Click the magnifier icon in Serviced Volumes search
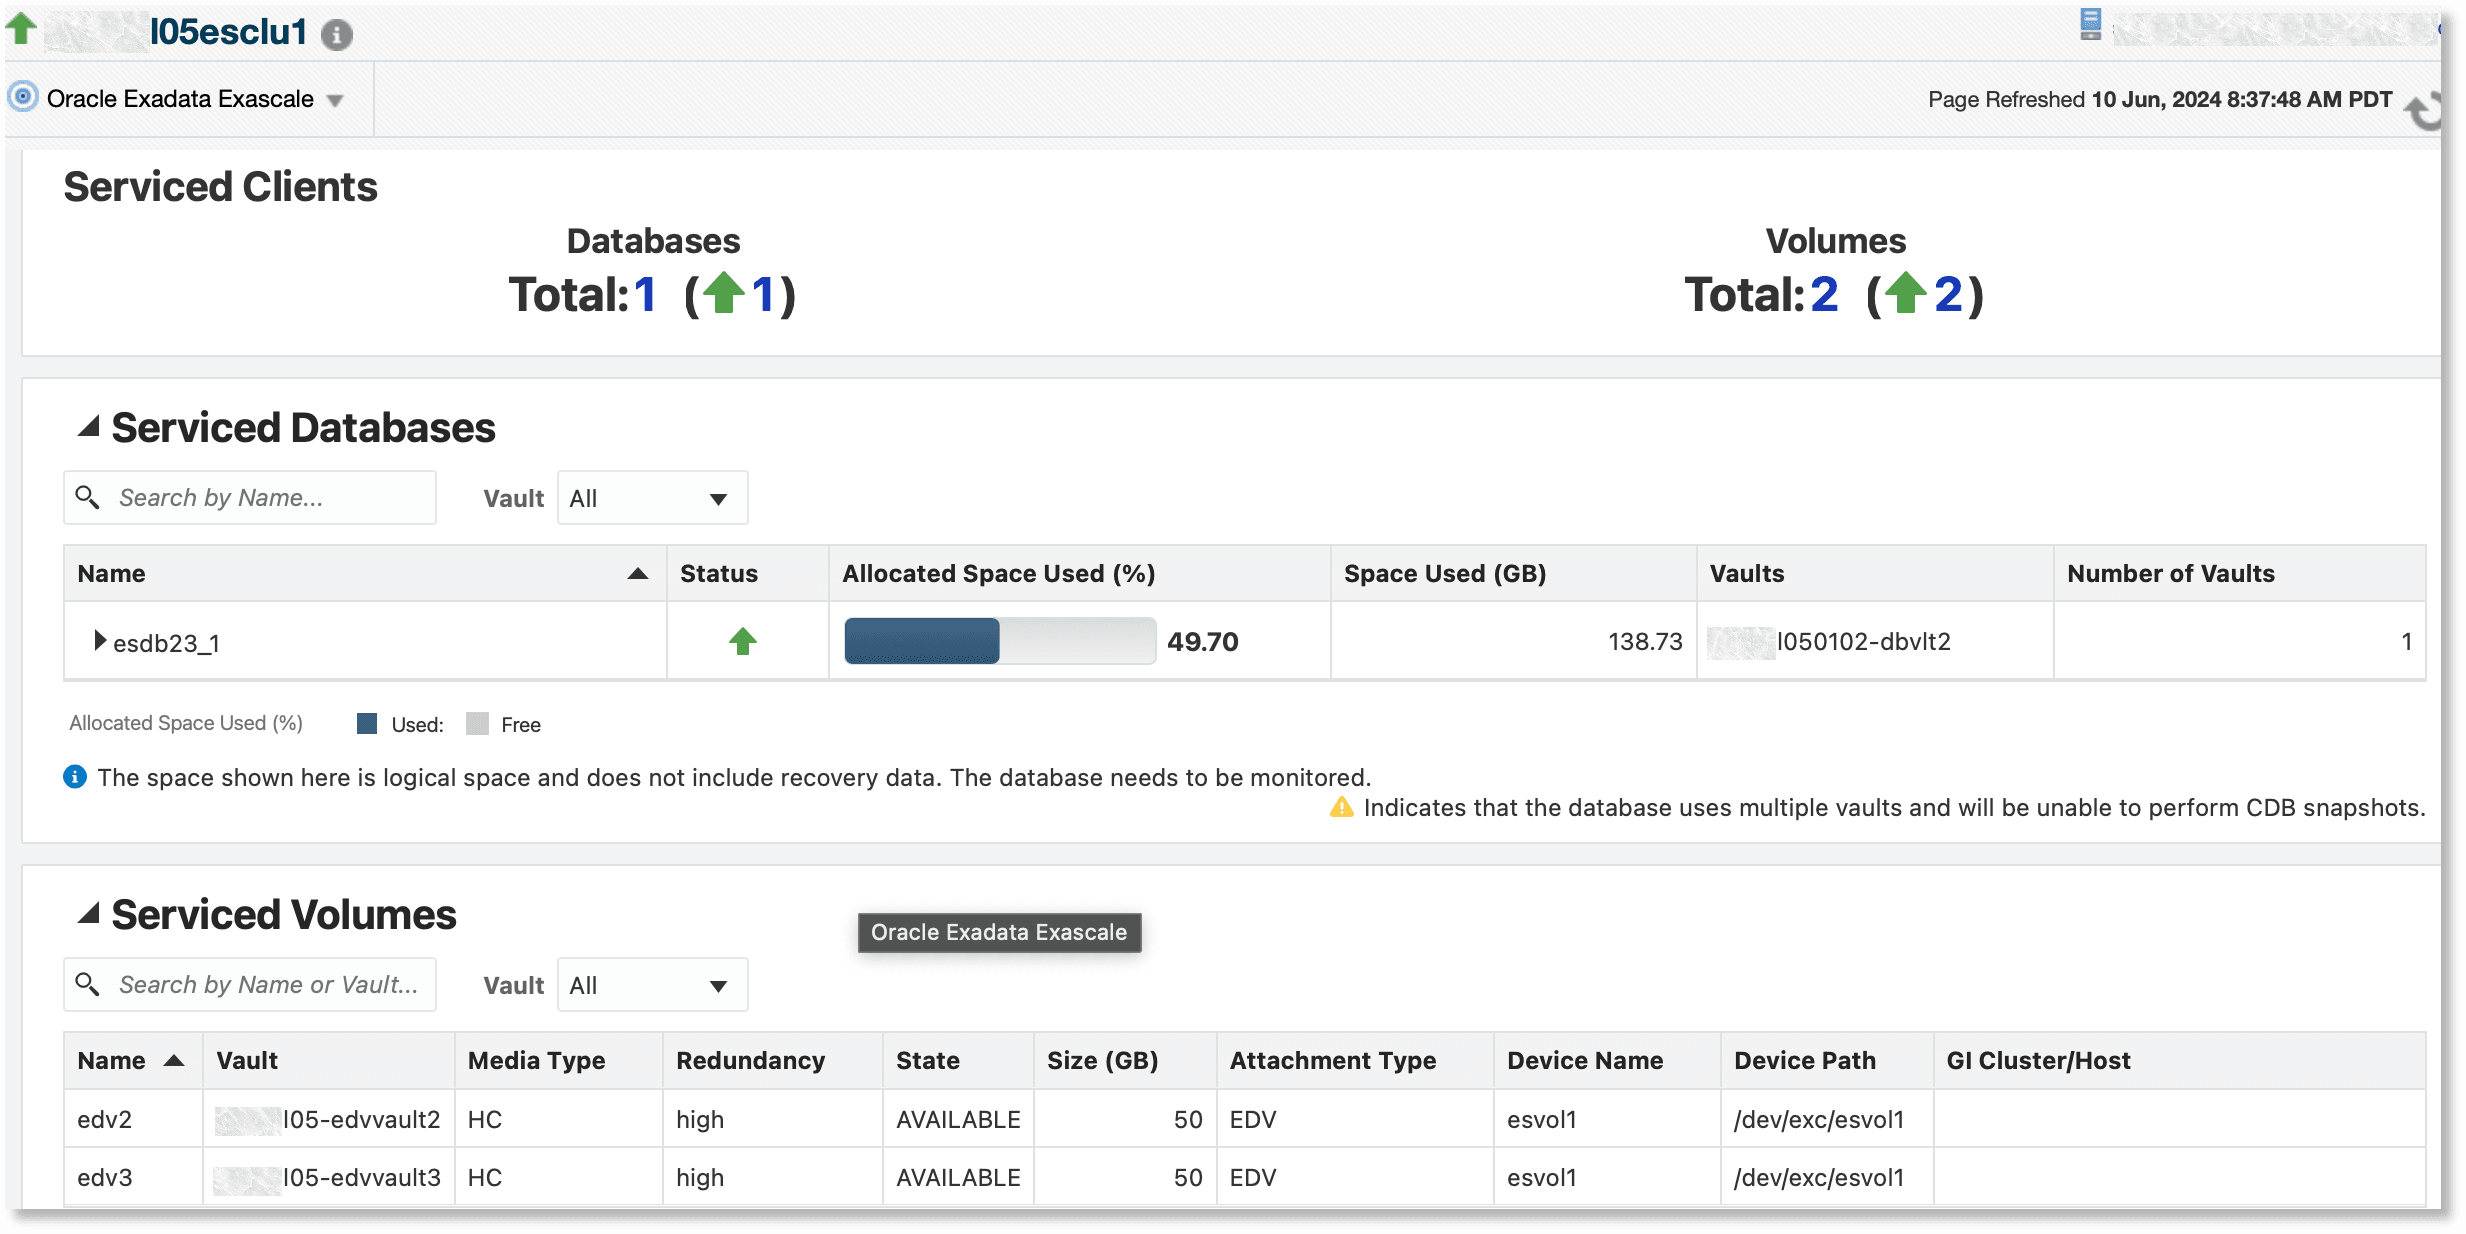The height and width of the screenshot is (1234, 2466). [x=88, y=984]
